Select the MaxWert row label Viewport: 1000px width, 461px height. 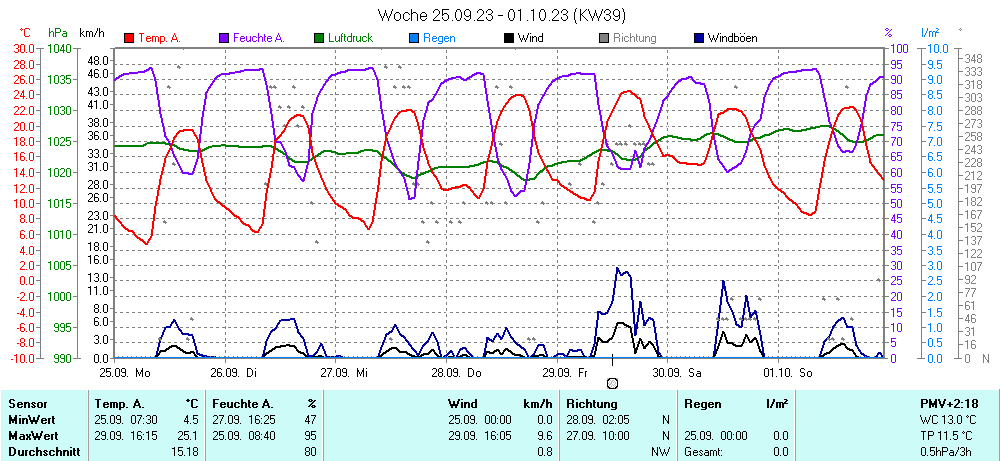tap(34, 436)
